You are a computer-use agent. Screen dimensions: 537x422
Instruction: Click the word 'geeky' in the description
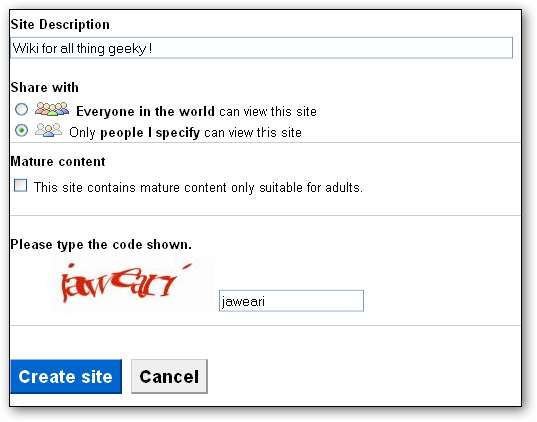point(127,49)
